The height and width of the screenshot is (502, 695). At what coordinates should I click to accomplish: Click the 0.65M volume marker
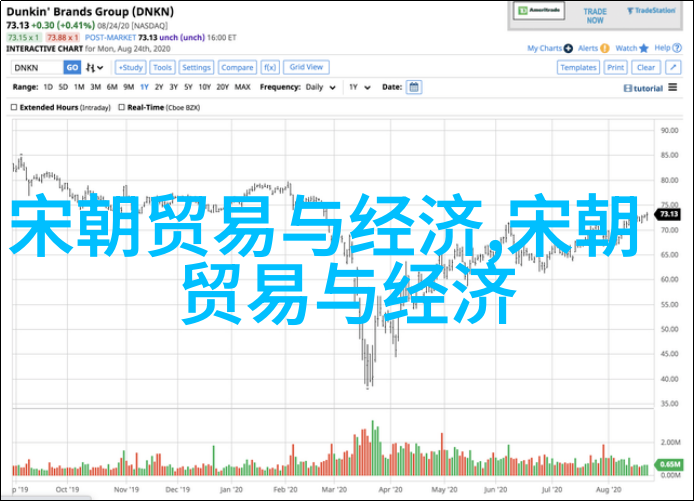669,464
